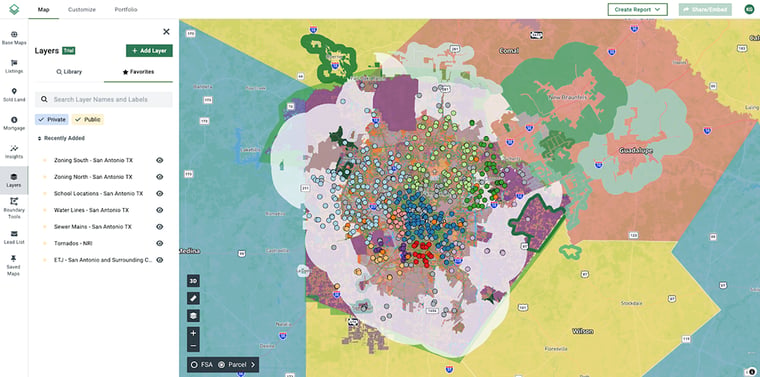Click the Trial badge

coord(68,51)
